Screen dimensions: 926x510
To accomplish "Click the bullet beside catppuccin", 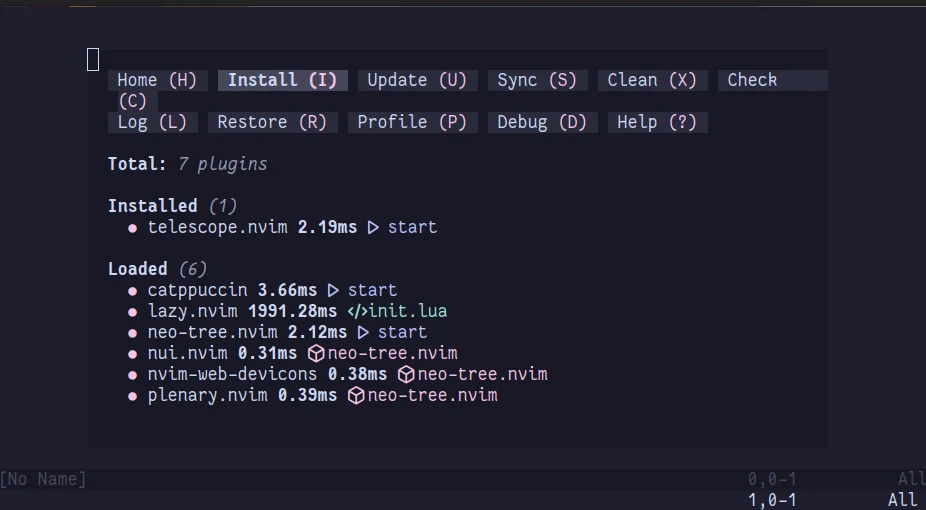I will 132,292.
